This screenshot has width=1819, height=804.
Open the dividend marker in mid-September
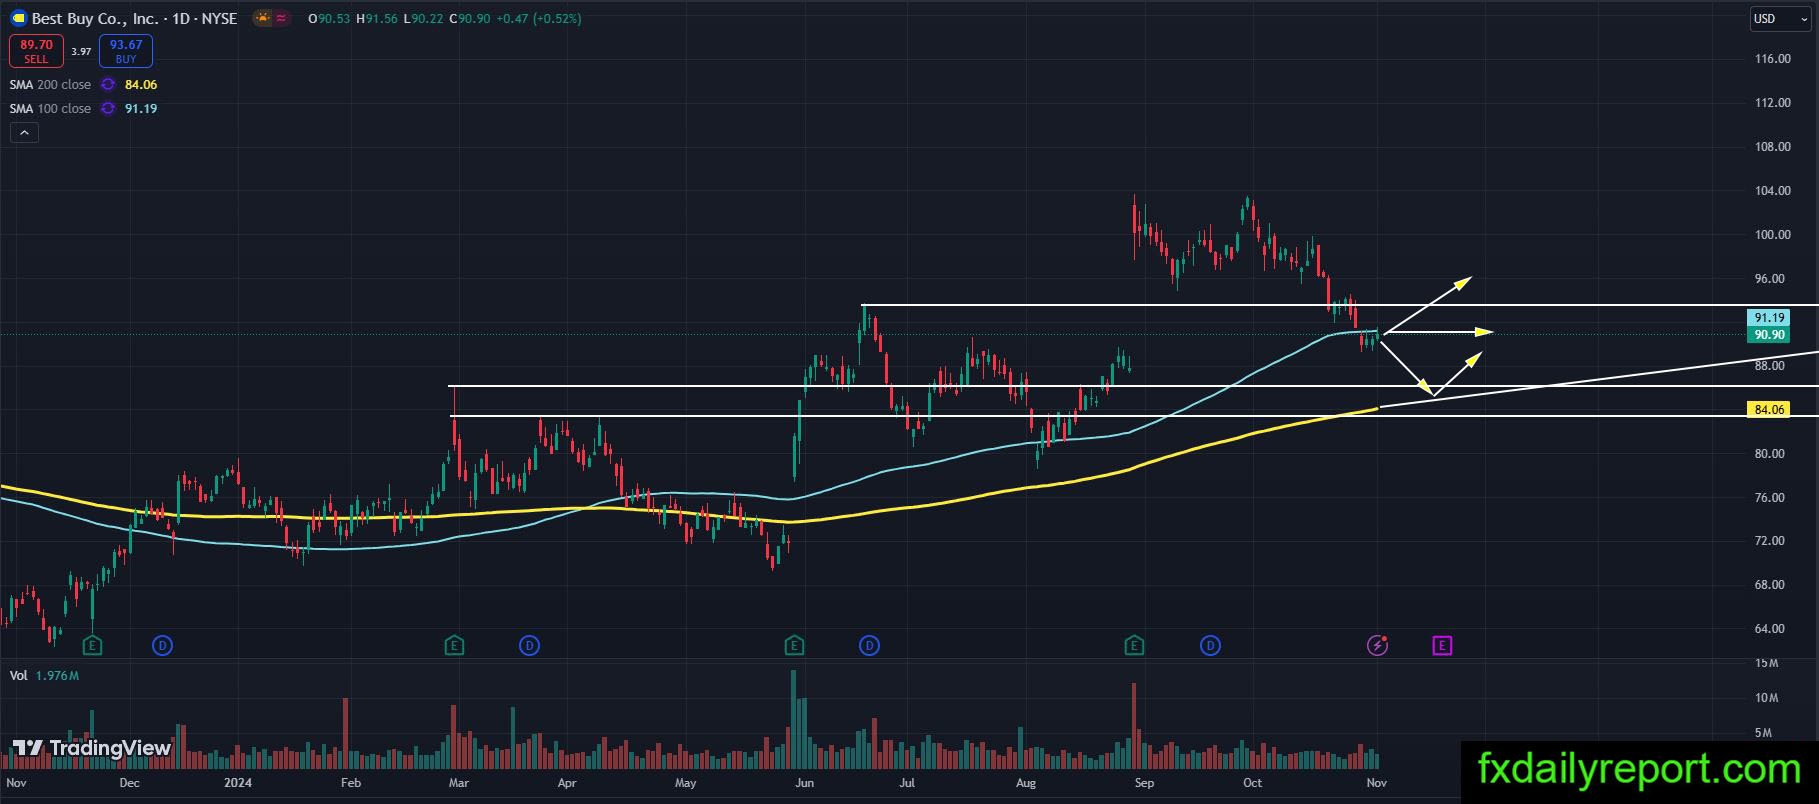(1210, 646)
